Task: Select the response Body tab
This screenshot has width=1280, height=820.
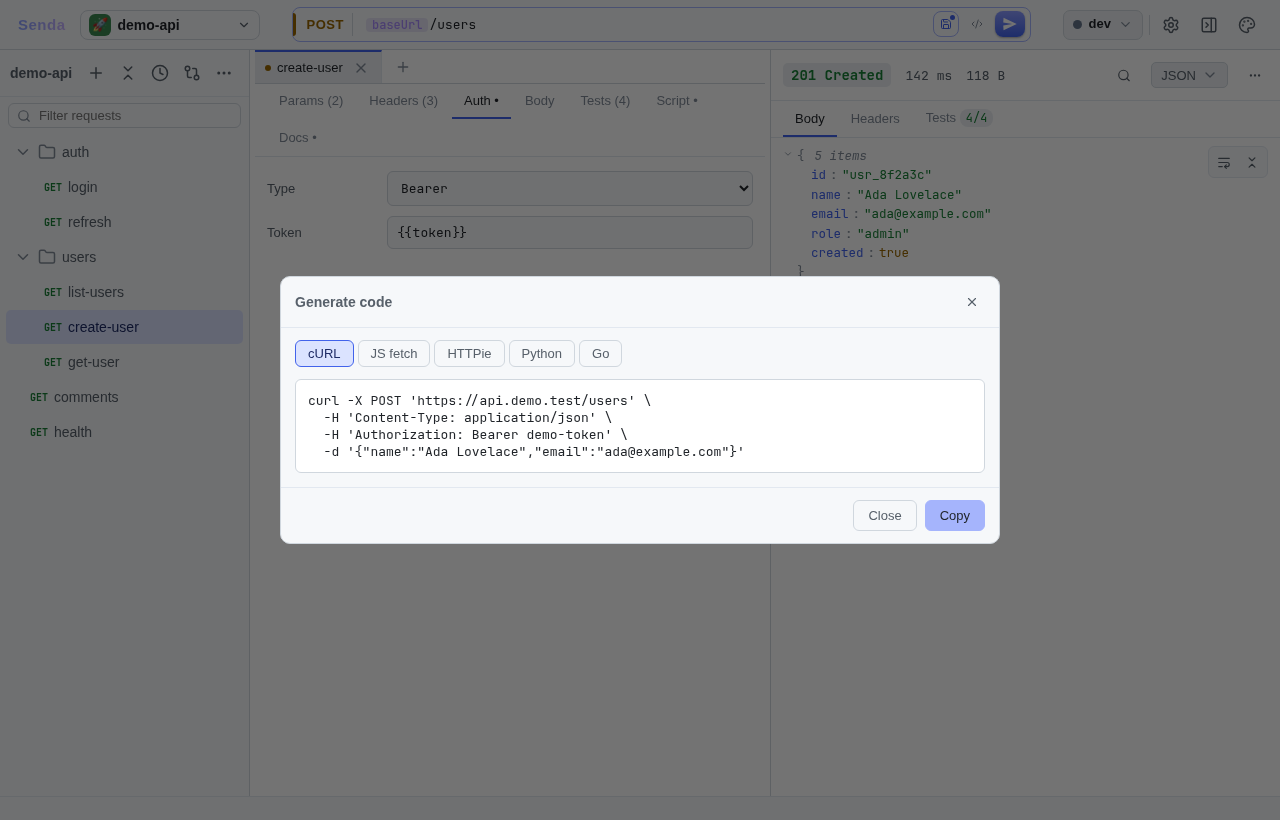Action: 810,118
